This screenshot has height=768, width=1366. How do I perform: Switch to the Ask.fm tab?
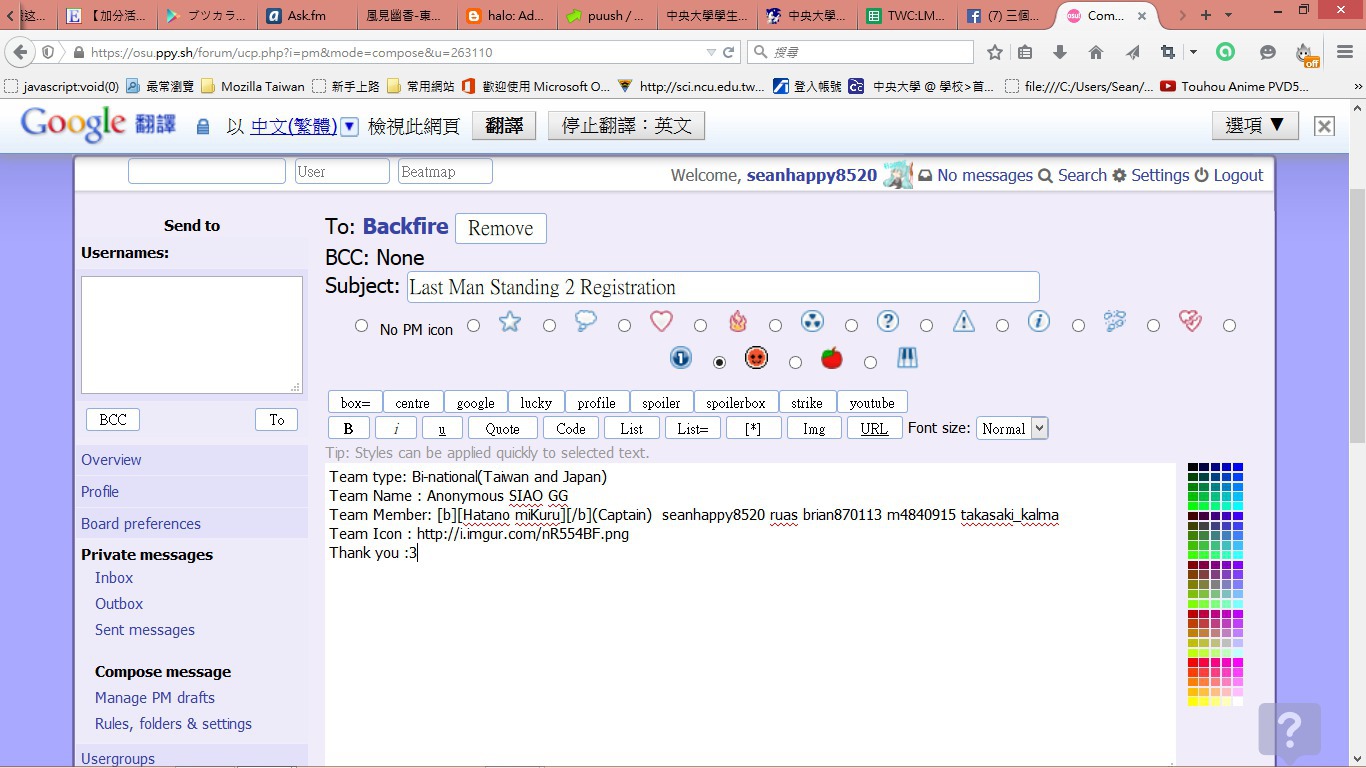pos(309,15)
